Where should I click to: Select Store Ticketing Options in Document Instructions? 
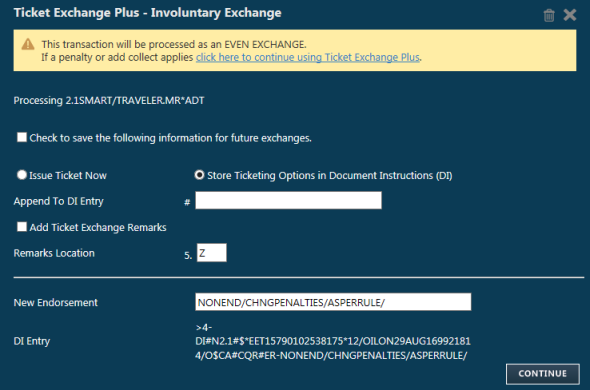pos(199,175)
